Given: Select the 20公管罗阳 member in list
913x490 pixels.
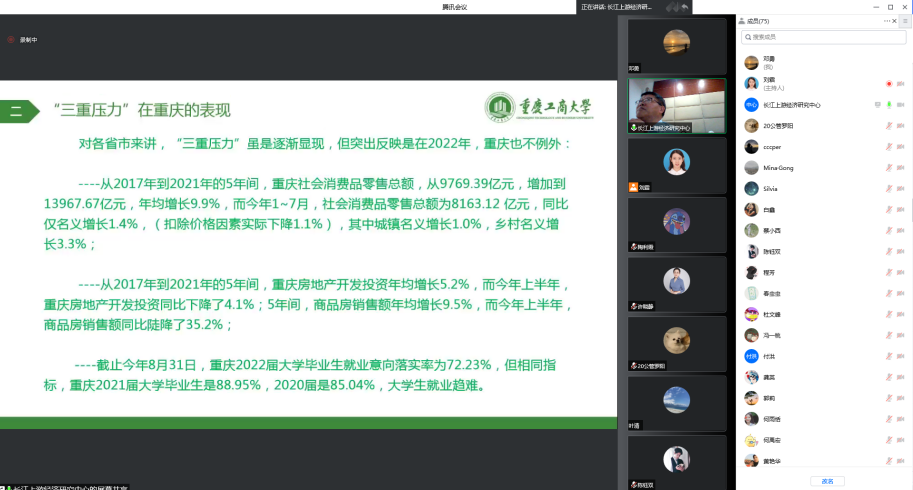Looking at the screenshot, I should pos(778,125).
